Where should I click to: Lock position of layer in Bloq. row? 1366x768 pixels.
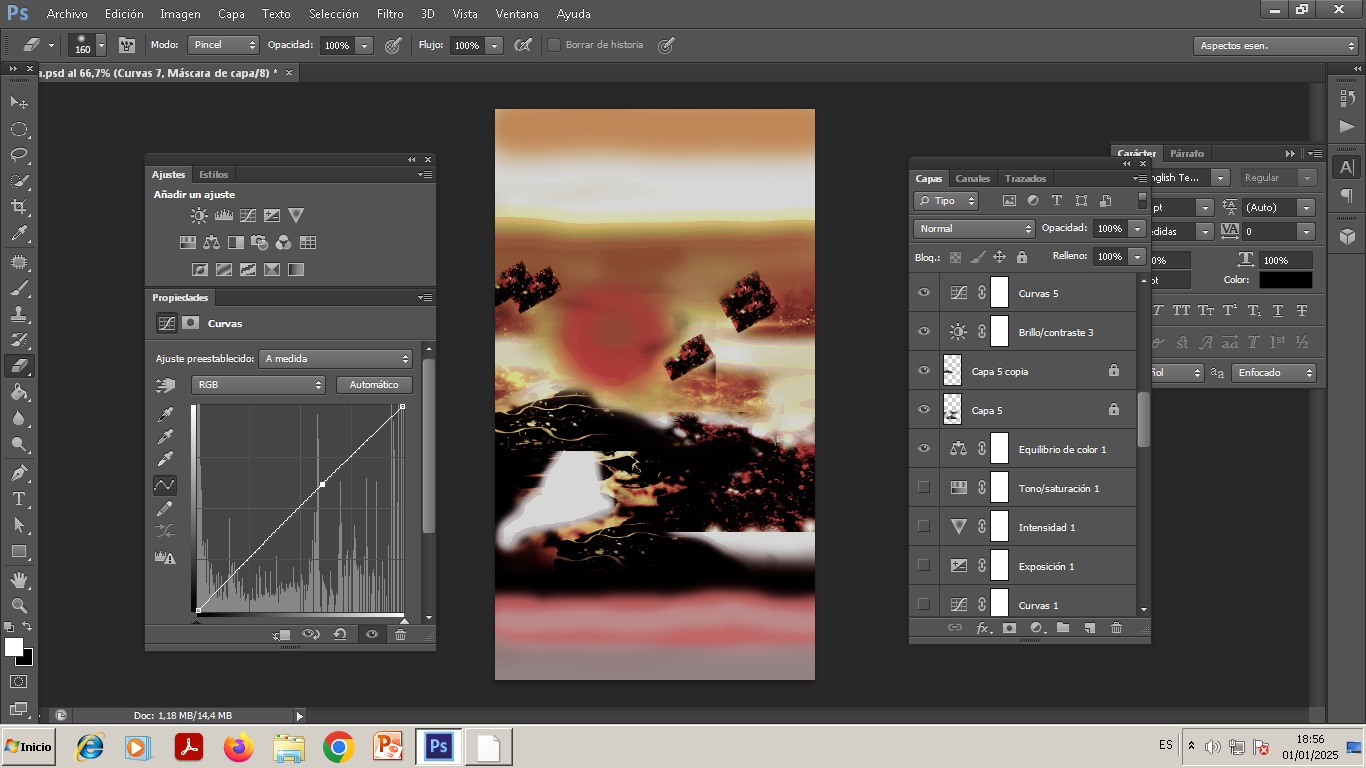[x=999, y=257]
